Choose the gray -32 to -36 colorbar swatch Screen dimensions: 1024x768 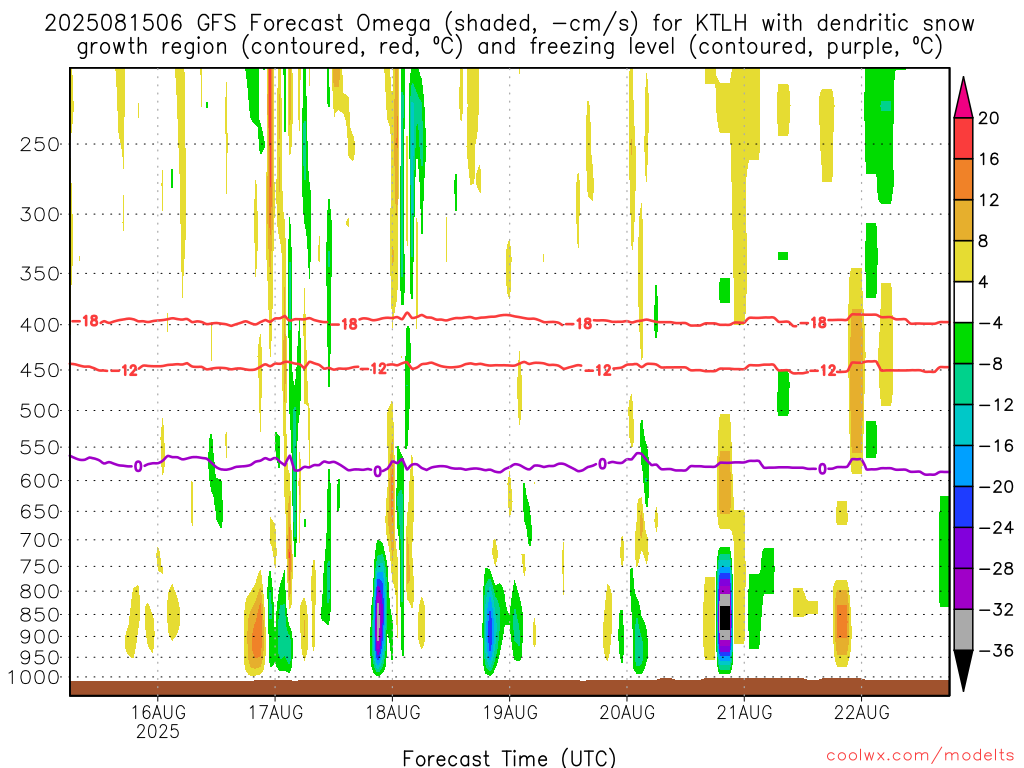point(963,630)
